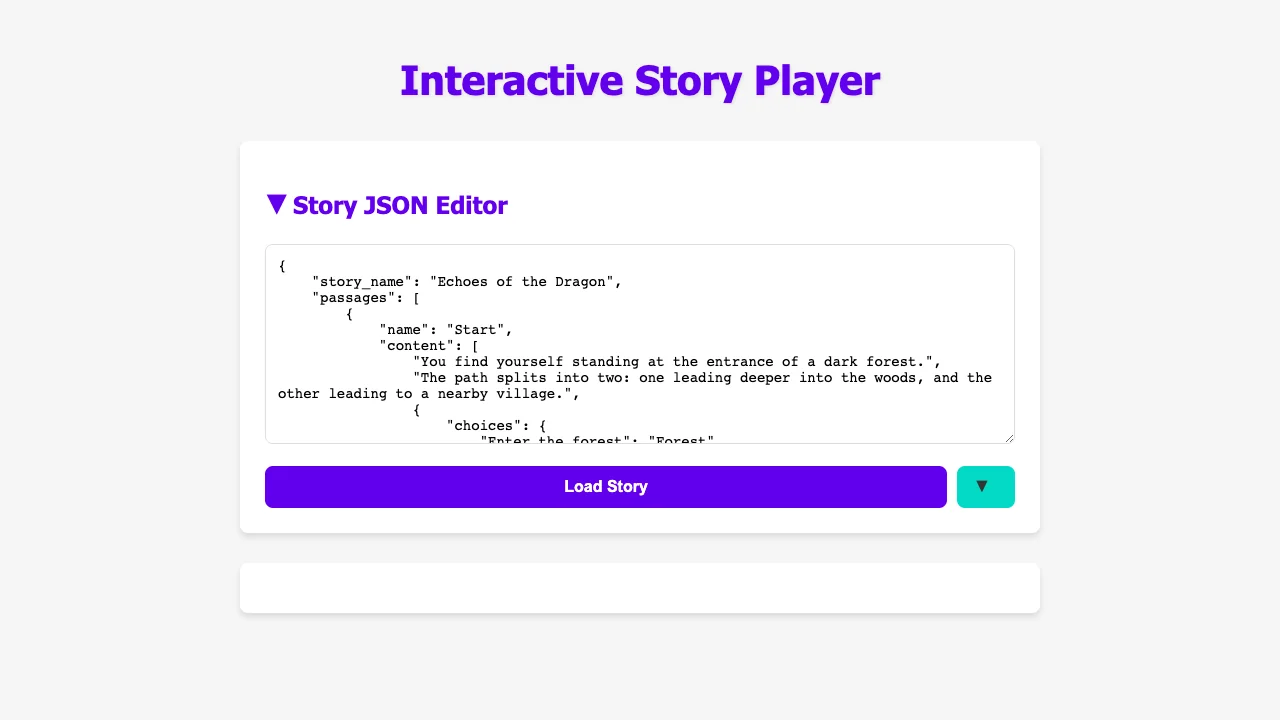Click the dark forest entrance sentence

click(678, 362)
